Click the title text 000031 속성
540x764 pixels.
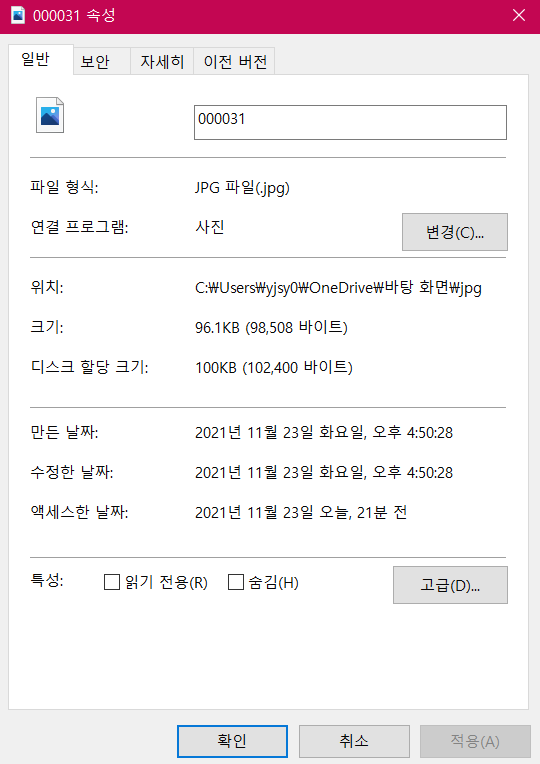tap(74, 16)
